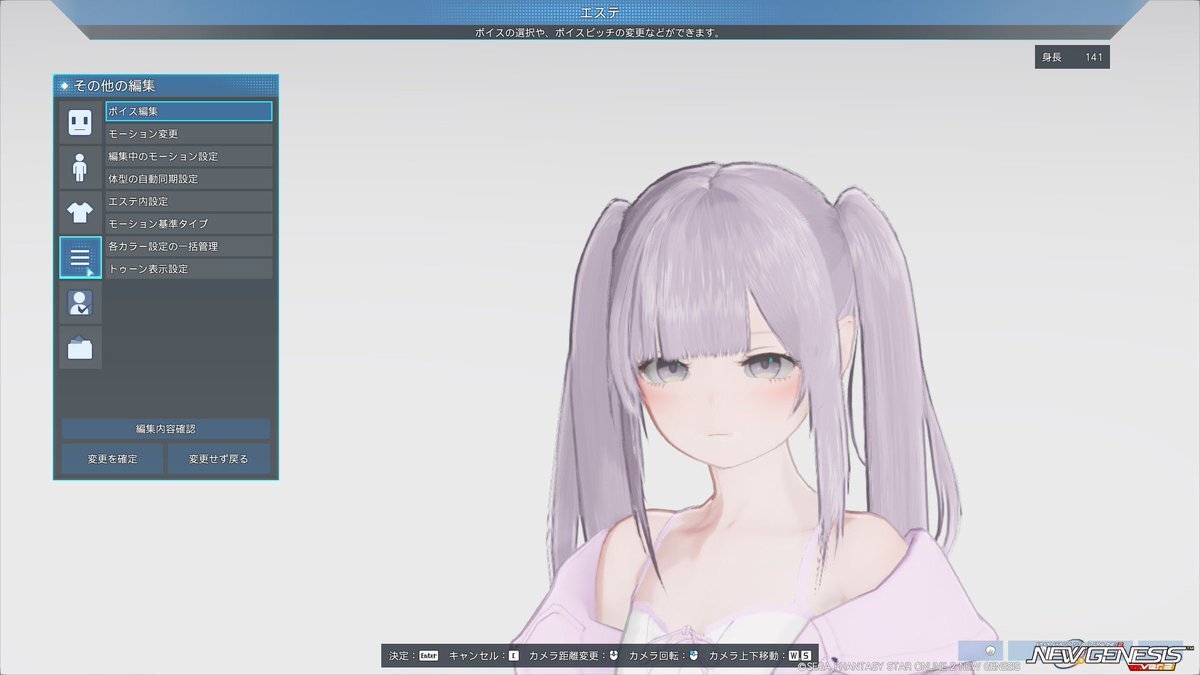This screenshot has width=1200, height=675.
Task: Select the list-lines other edits icon
Action: pos(80,258)
